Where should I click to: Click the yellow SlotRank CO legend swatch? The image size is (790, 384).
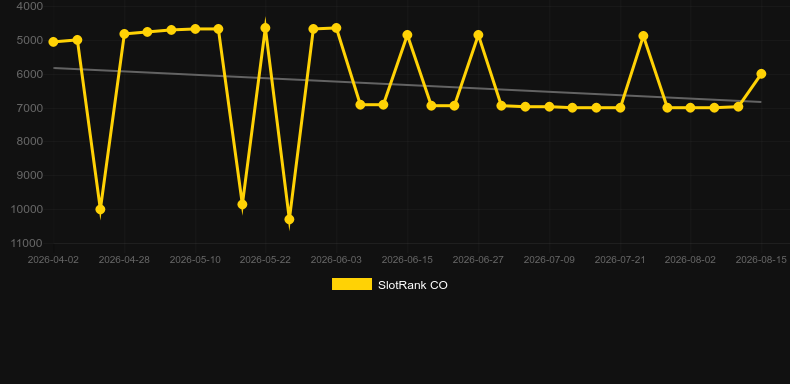(x=352, y=284)
